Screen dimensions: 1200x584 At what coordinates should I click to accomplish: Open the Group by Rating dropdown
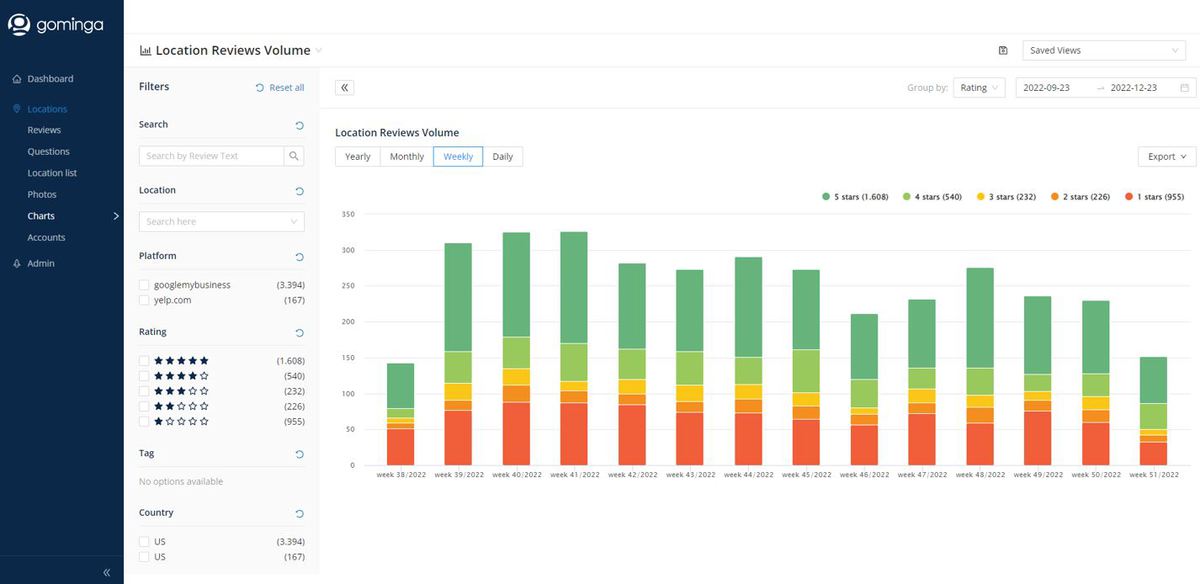click(978, 88)
